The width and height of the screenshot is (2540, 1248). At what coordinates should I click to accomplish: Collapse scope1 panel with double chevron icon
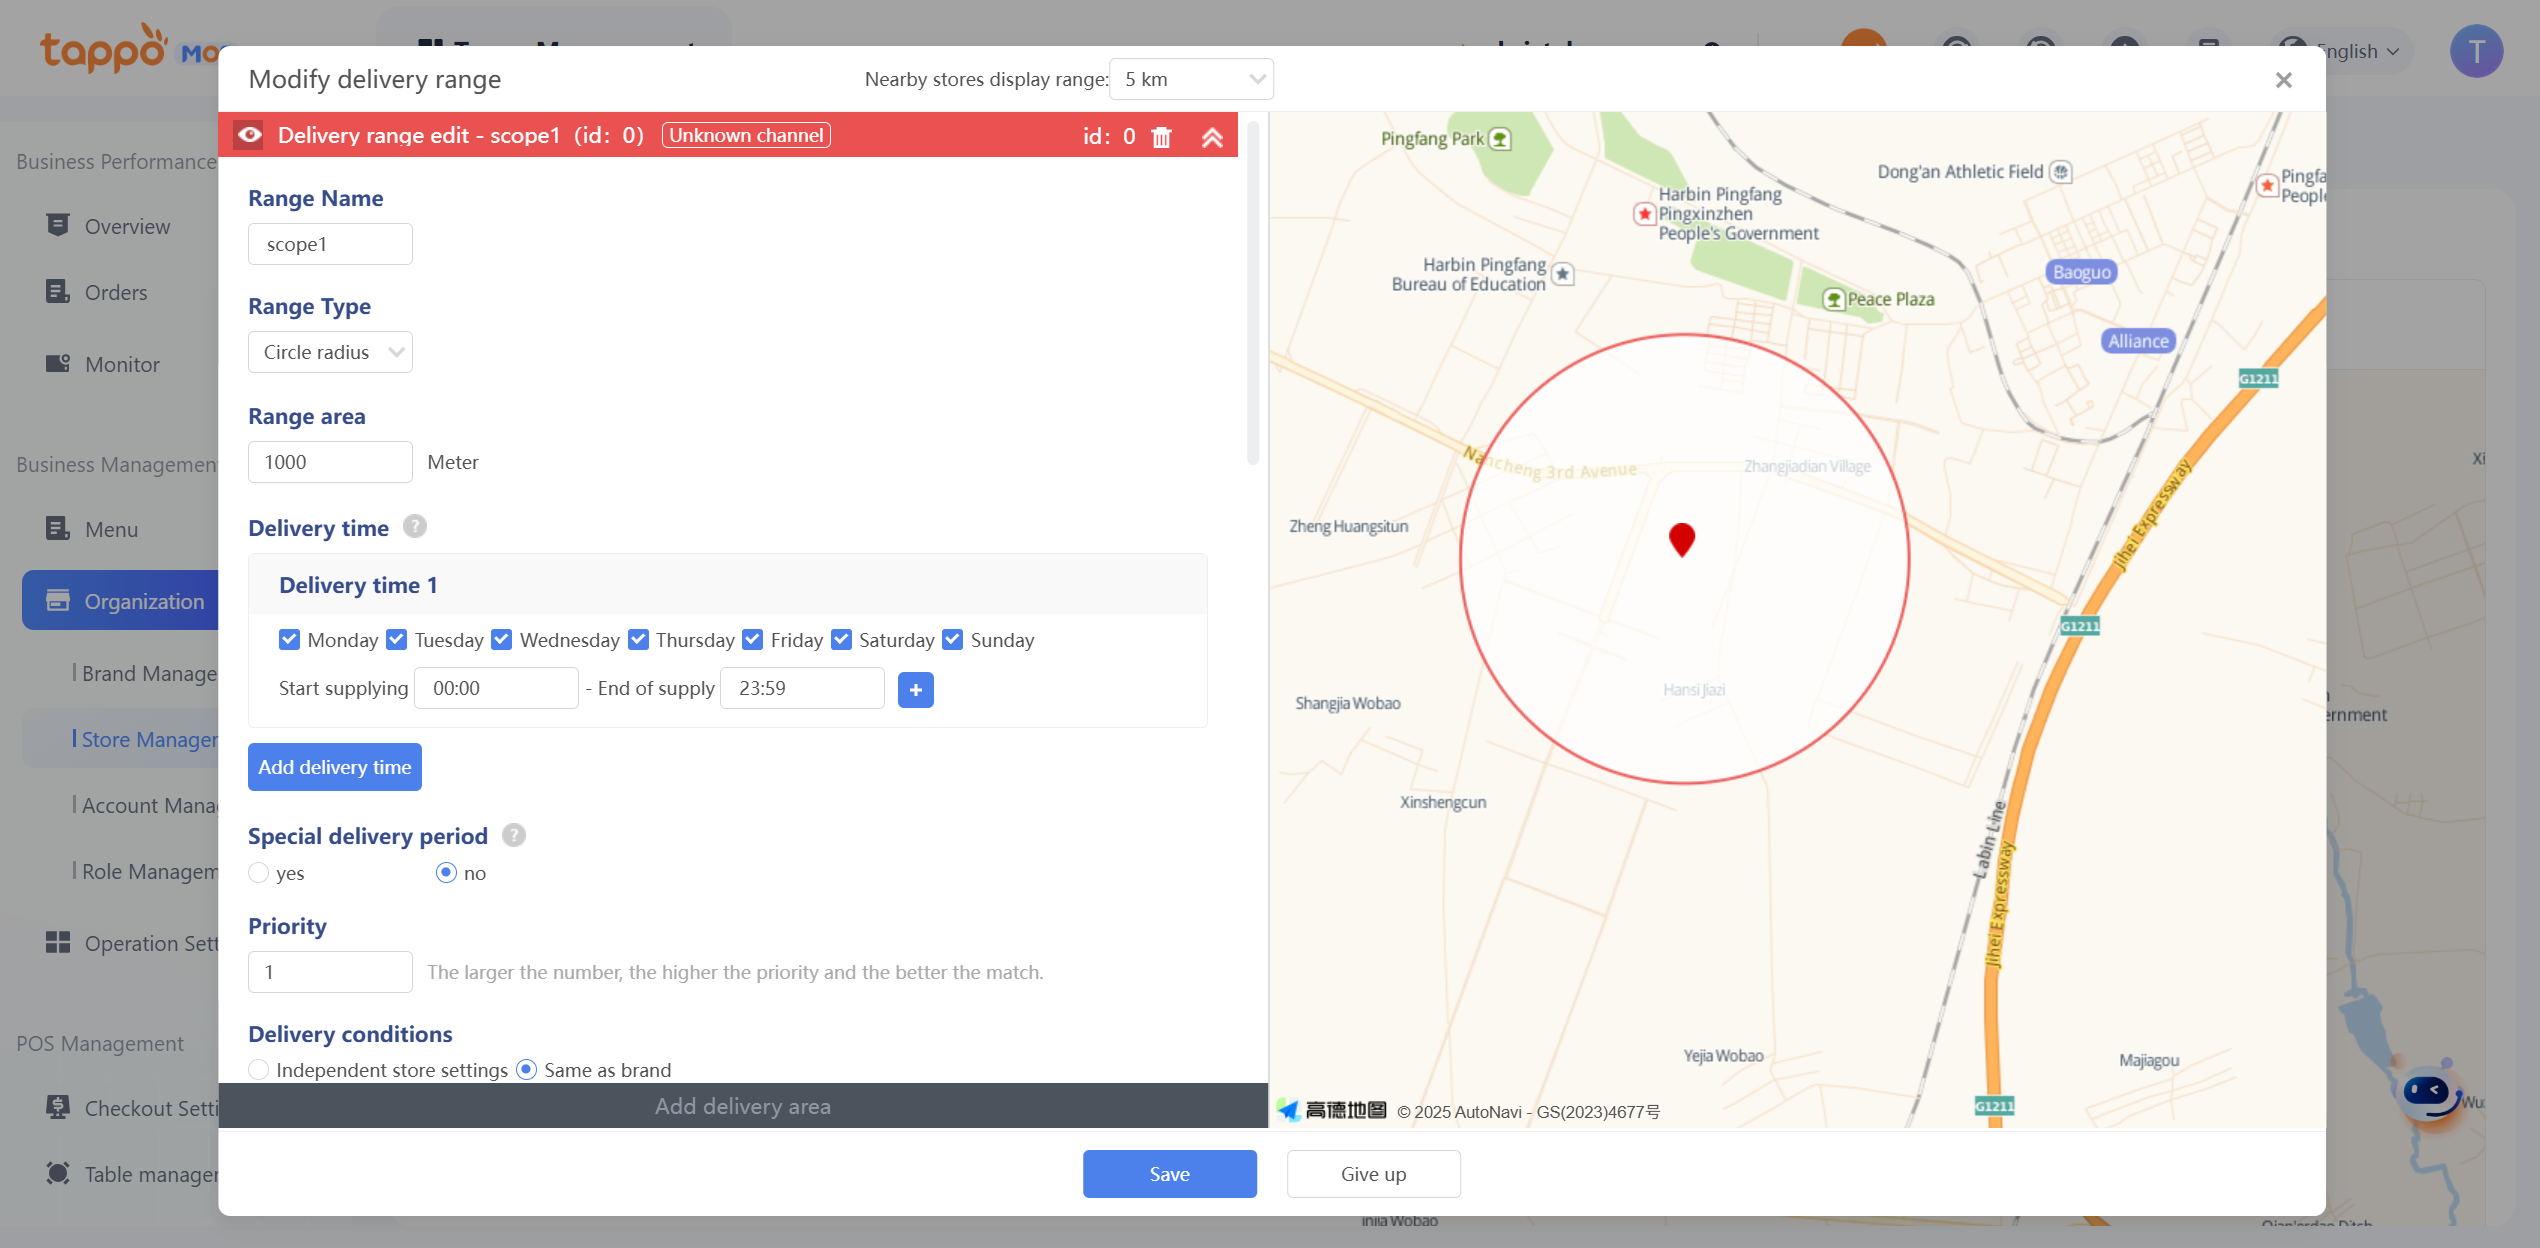[1212, 137]
